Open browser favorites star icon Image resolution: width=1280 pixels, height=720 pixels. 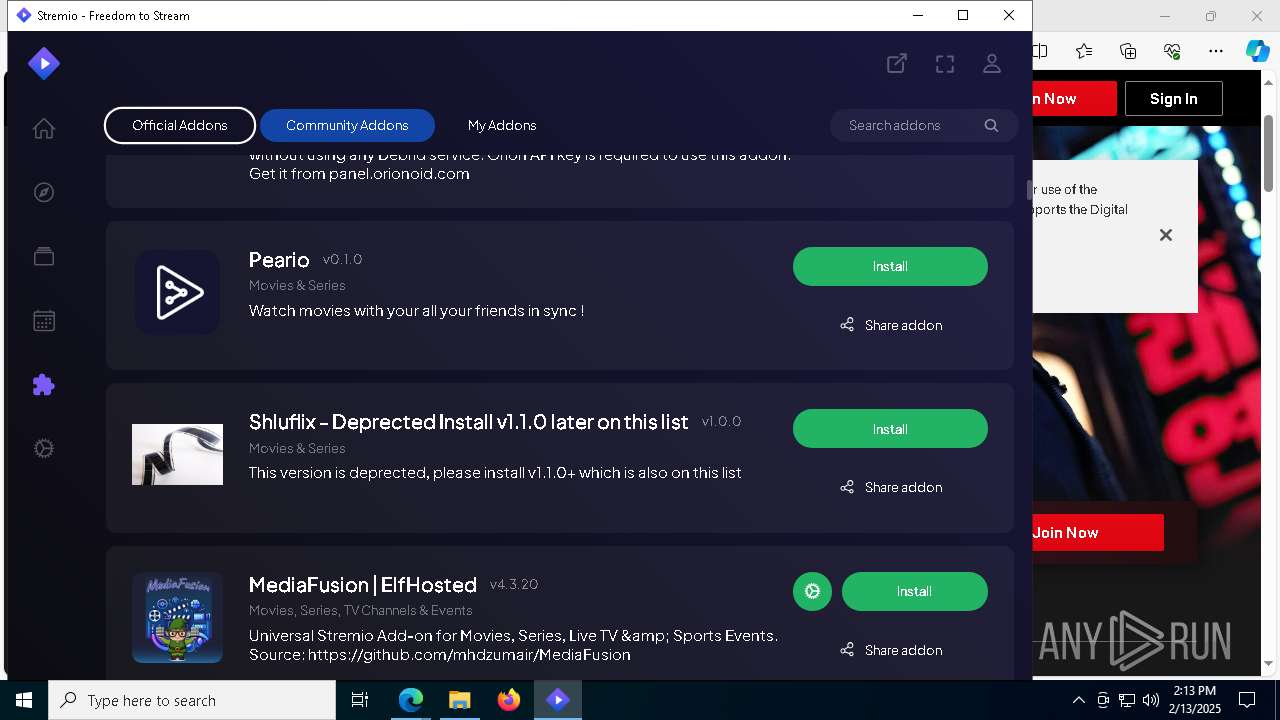(1084, 51)
